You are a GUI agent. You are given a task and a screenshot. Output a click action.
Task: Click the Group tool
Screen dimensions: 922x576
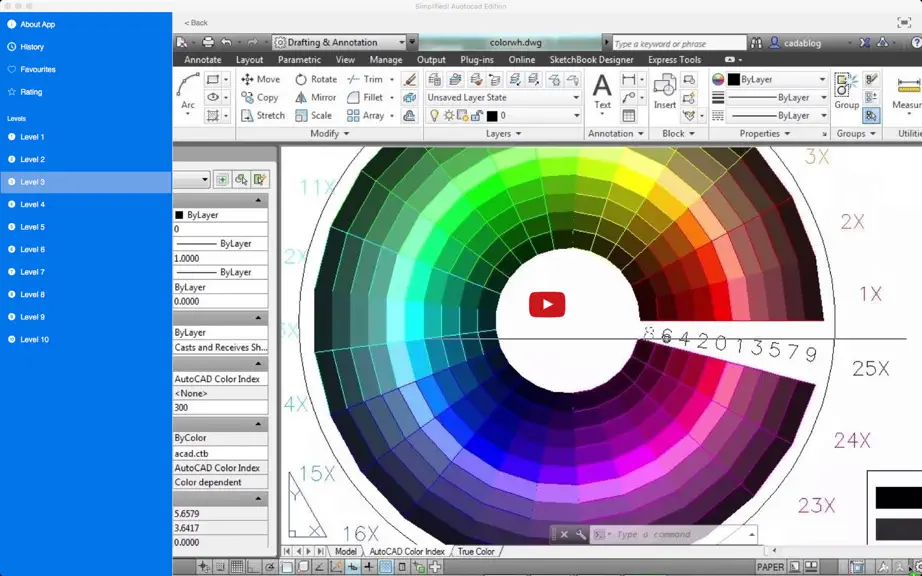(x=847, y=93)
